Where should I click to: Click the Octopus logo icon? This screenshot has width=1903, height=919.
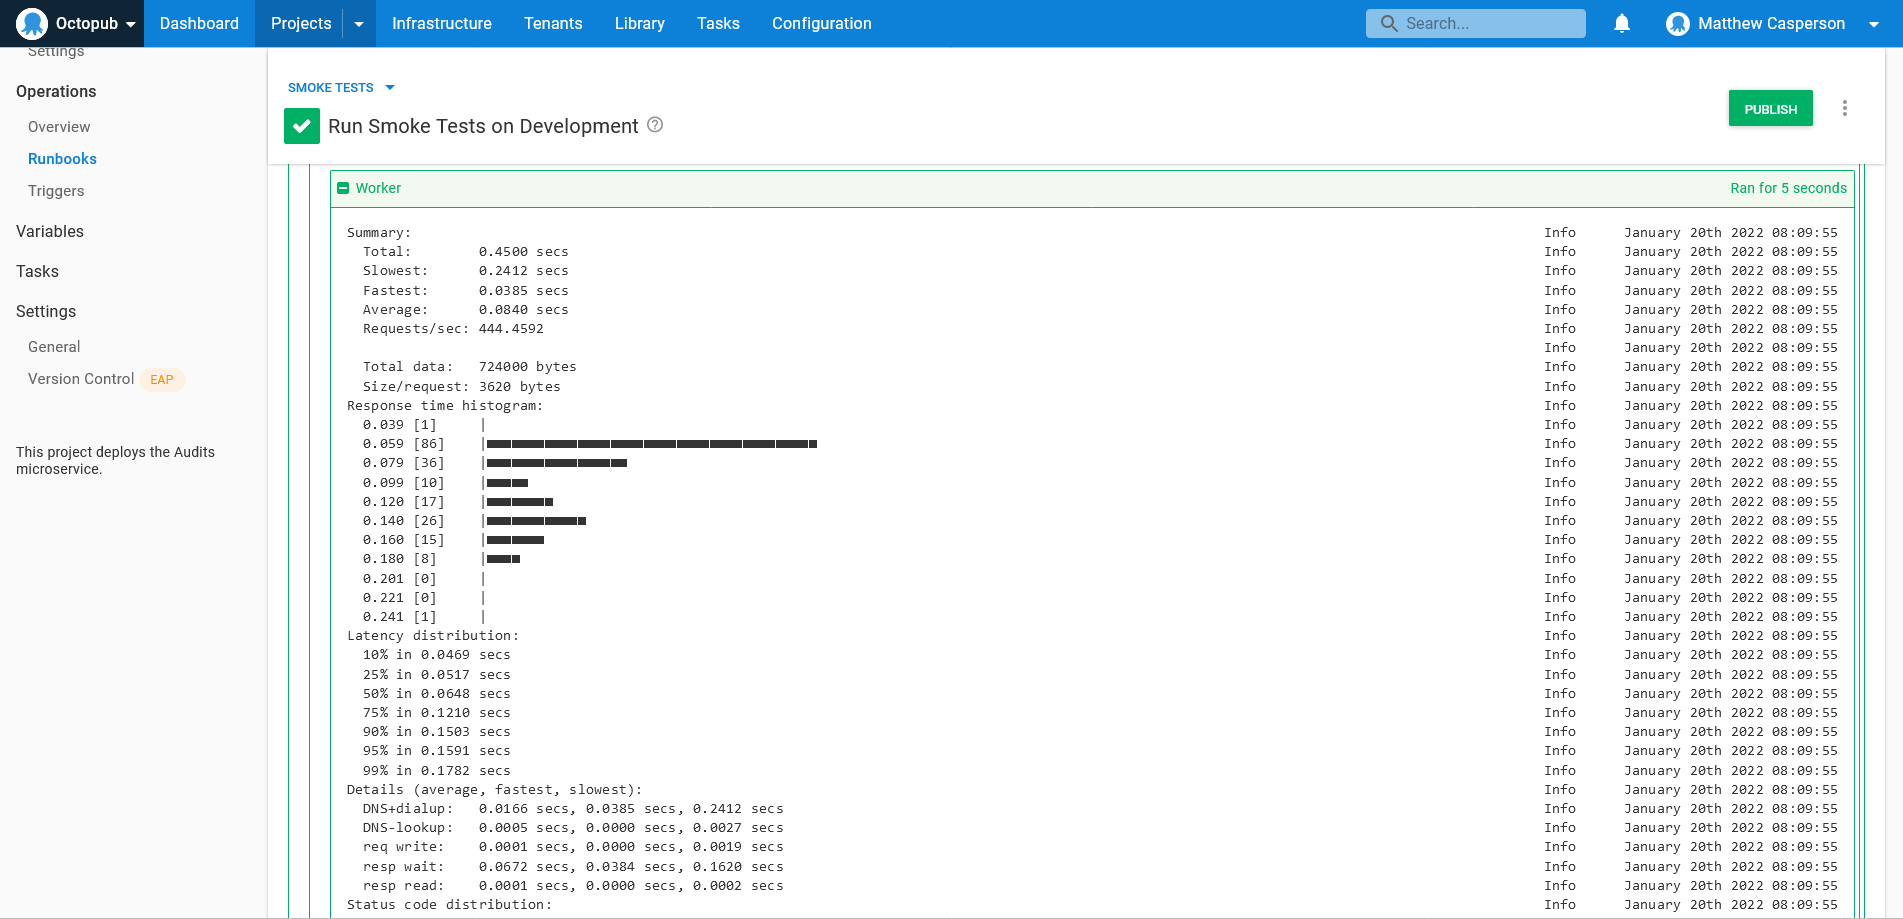32,23
